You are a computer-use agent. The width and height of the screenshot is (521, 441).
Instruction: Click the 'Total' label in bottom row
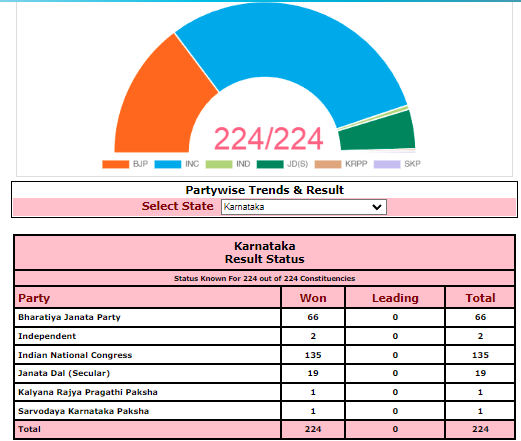coord(29,429)
